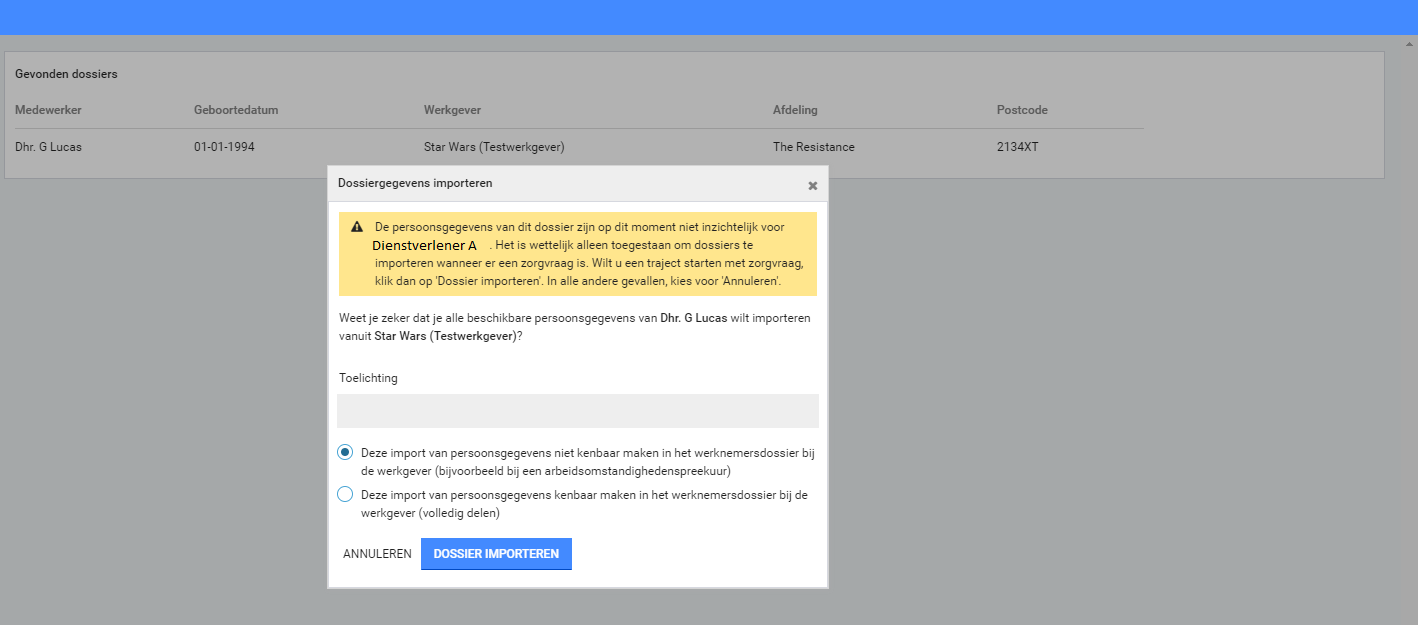Select employee Dhr. G Lucas in results
The image size is (1418, 625).
[48, 147]
